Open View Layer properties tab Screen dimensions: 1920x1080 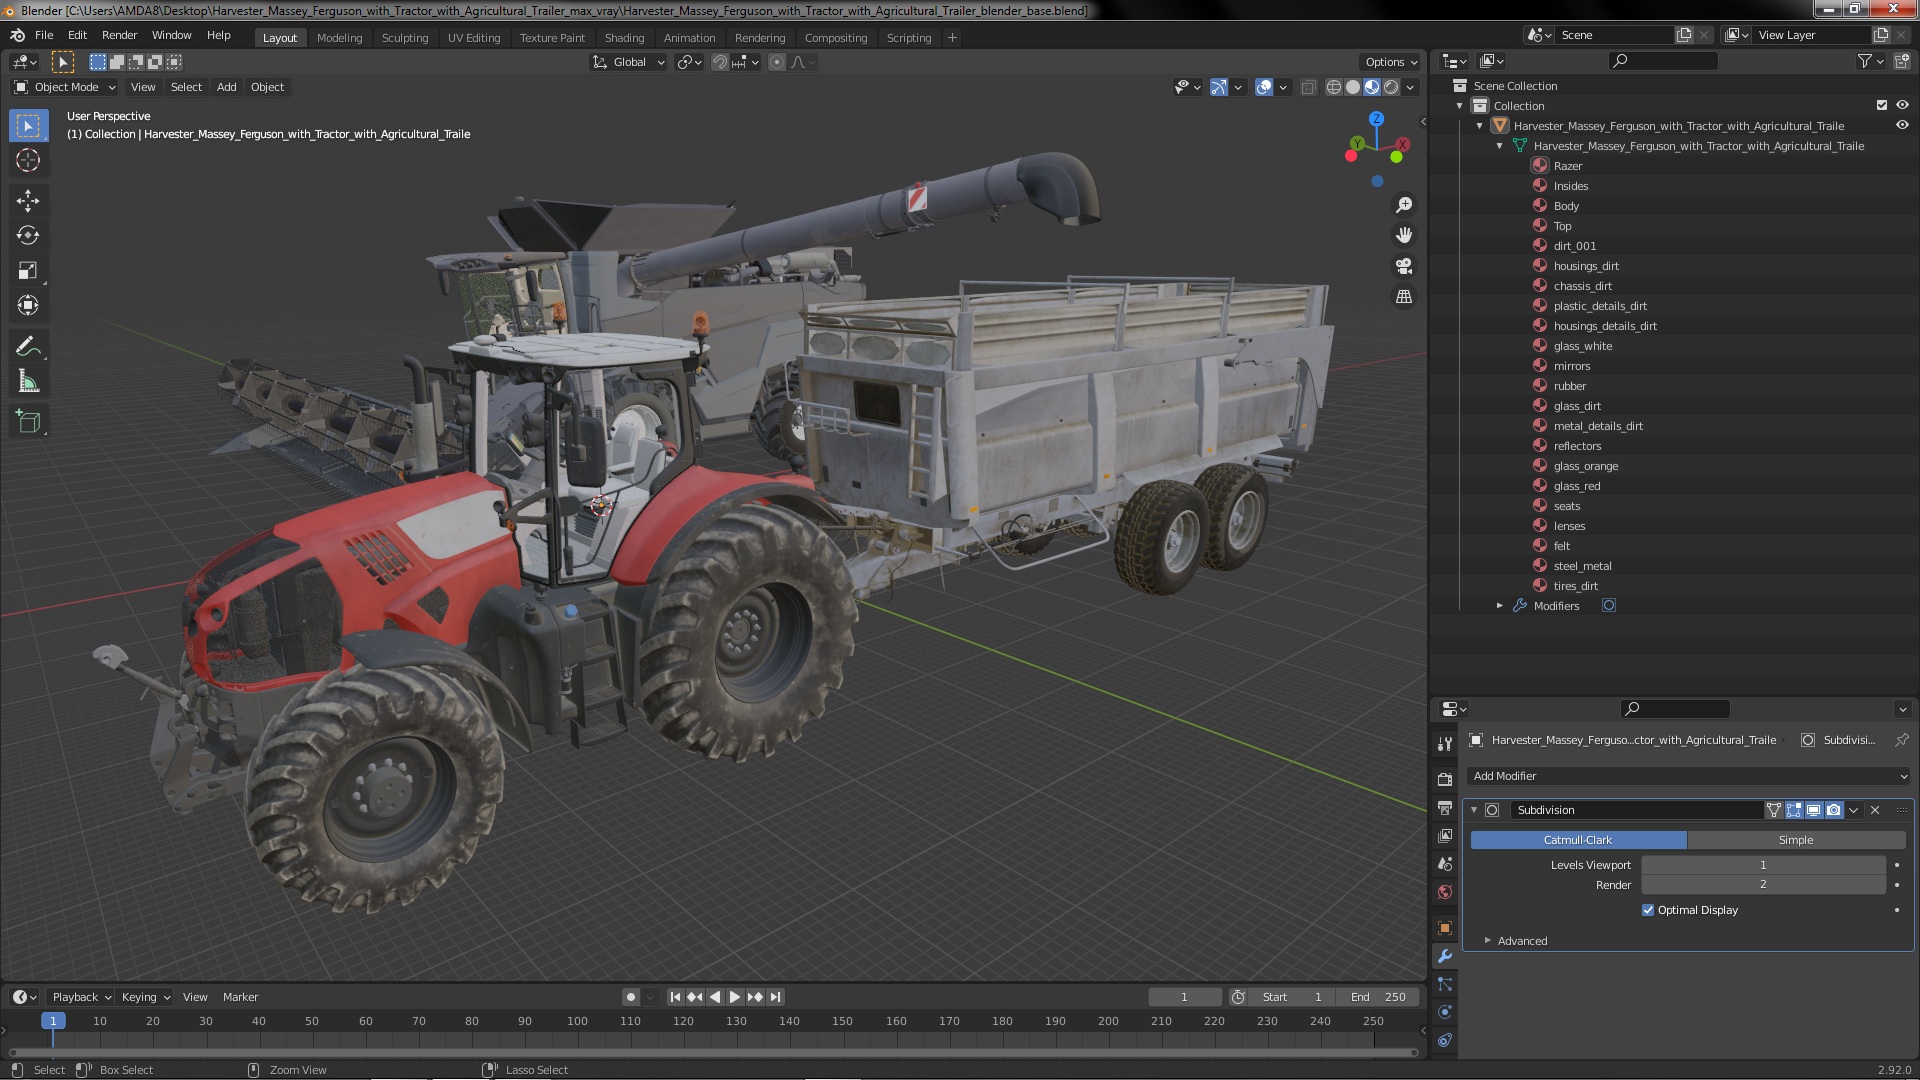click(1444, 835)
